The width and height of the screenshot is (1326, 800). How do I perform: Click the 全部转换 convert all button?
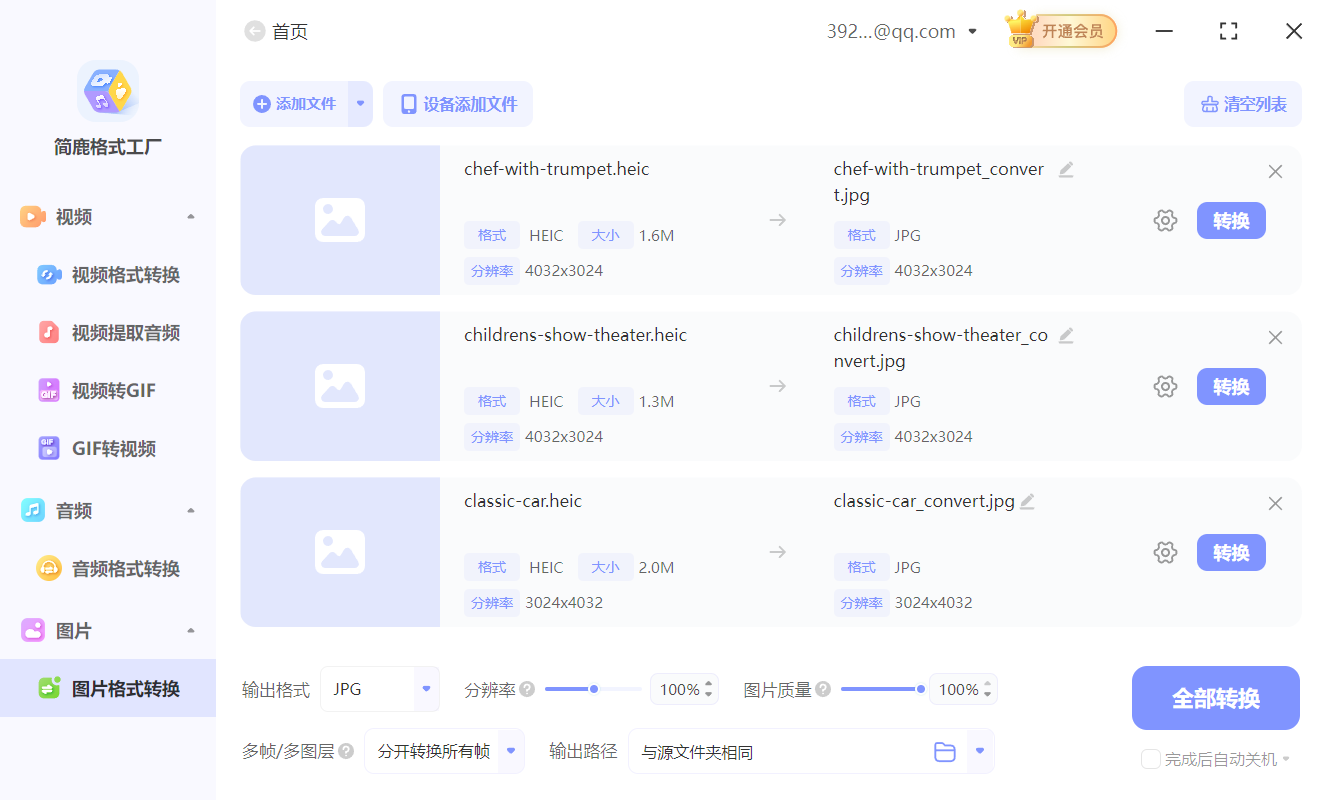pyautogui.click(x=1215, y=698)
